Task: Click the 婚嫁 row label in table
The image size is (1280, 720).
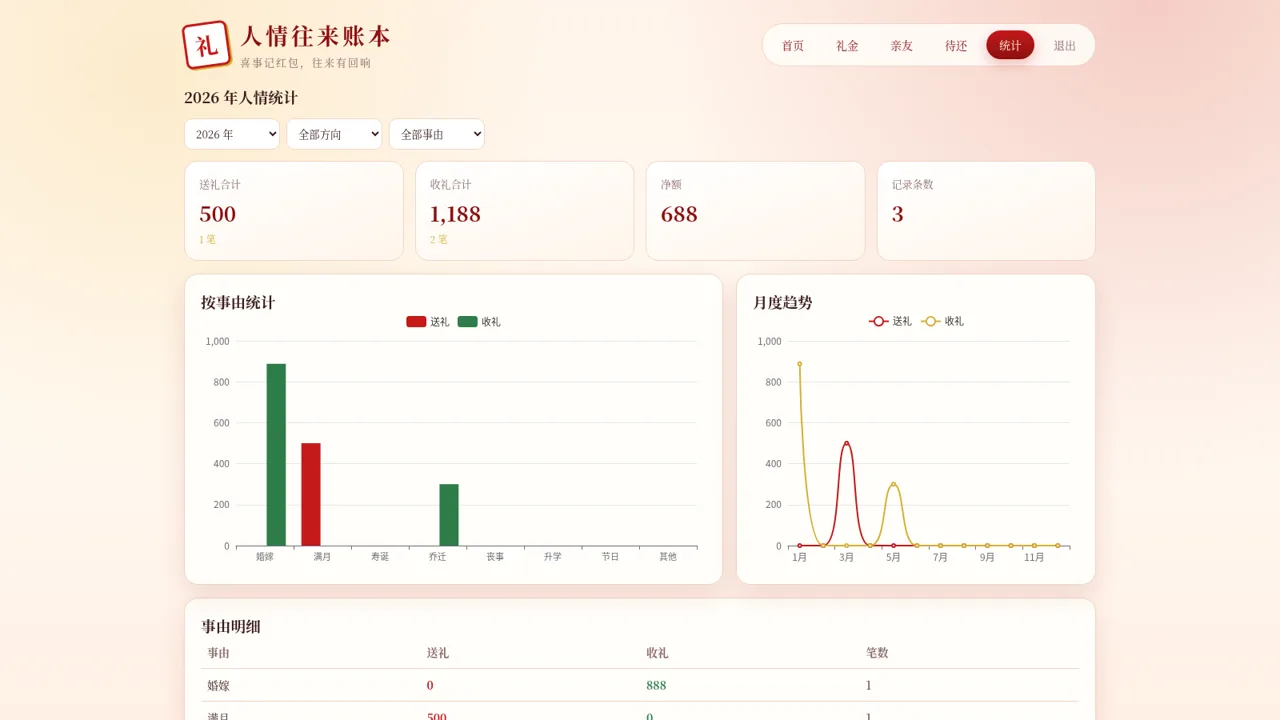Action: pos(219,686)
